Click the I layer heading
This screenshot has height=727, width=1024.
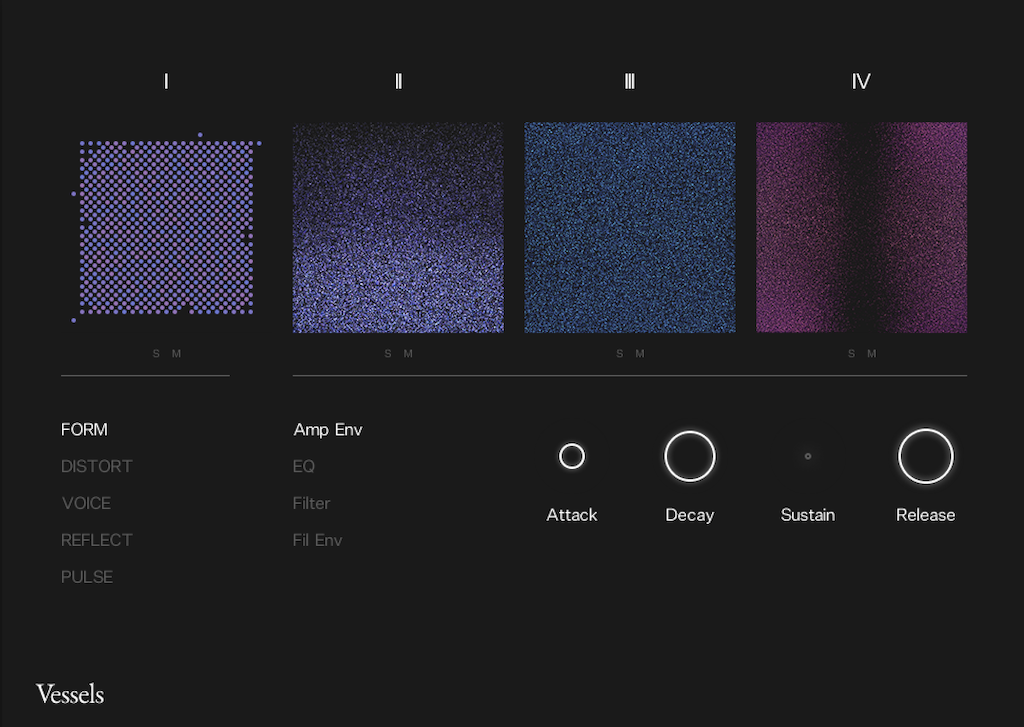point(167,82)
